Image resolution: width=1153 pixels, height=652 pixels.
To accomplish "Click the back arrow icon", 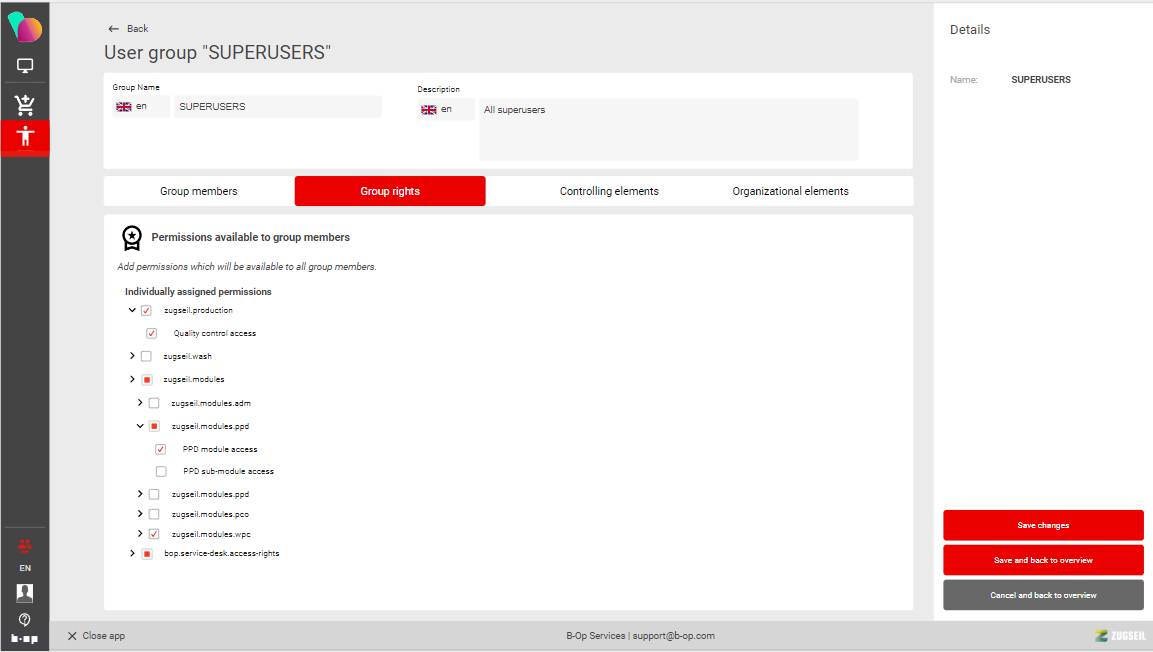I will tap(113, 29).
